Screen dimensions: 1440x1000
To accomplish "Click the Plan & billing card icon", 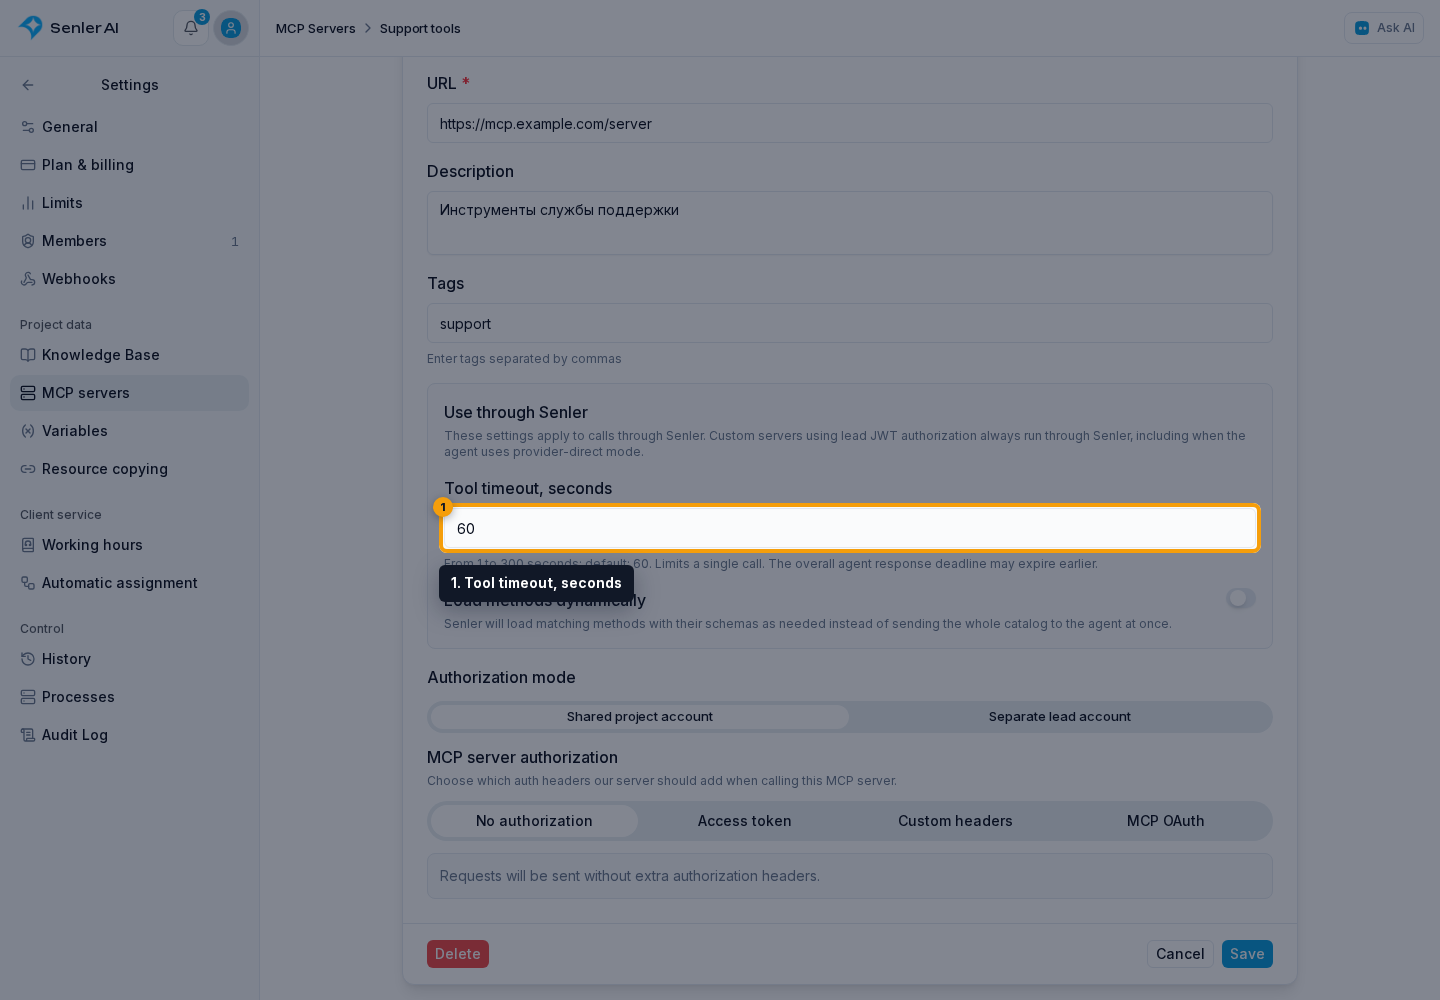I will click(28, 165).
